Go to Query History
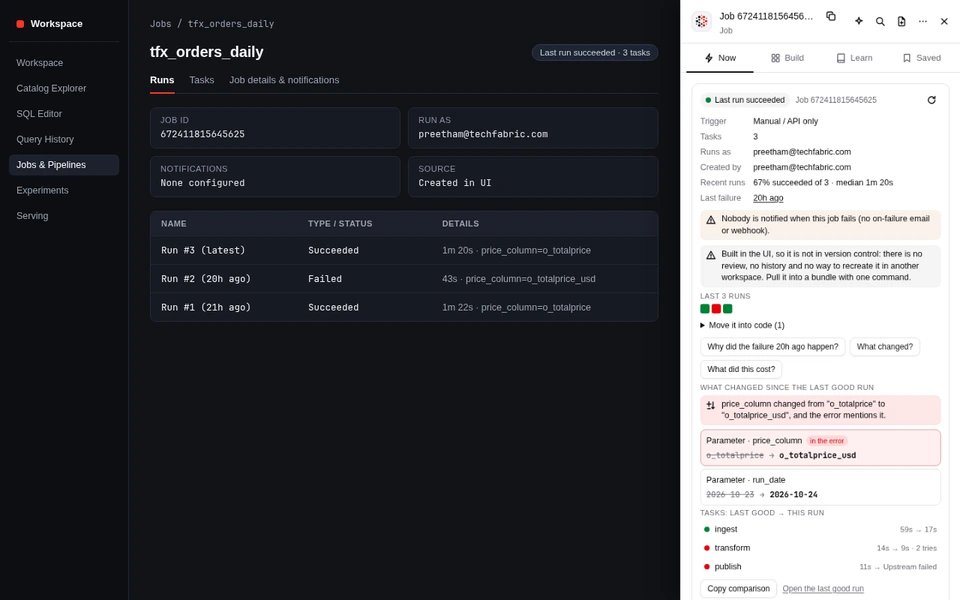Viewport: 960px width, 600px height. pos(64,140)
